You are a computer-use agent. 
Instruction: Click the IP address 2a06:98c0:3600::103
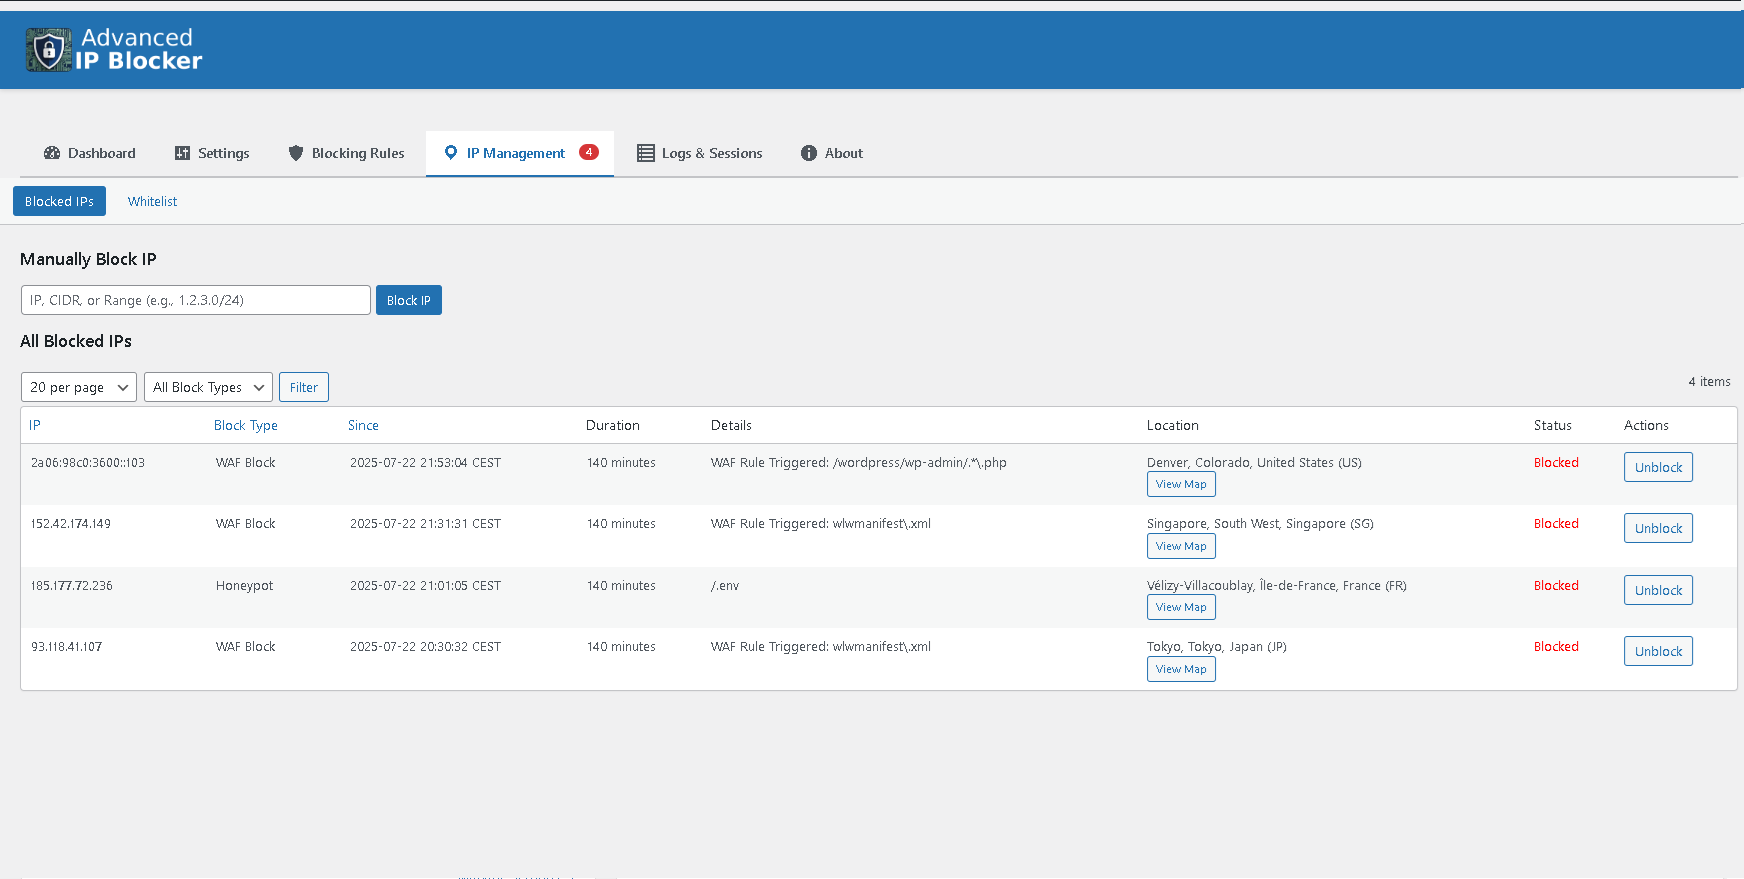point(88,463)
